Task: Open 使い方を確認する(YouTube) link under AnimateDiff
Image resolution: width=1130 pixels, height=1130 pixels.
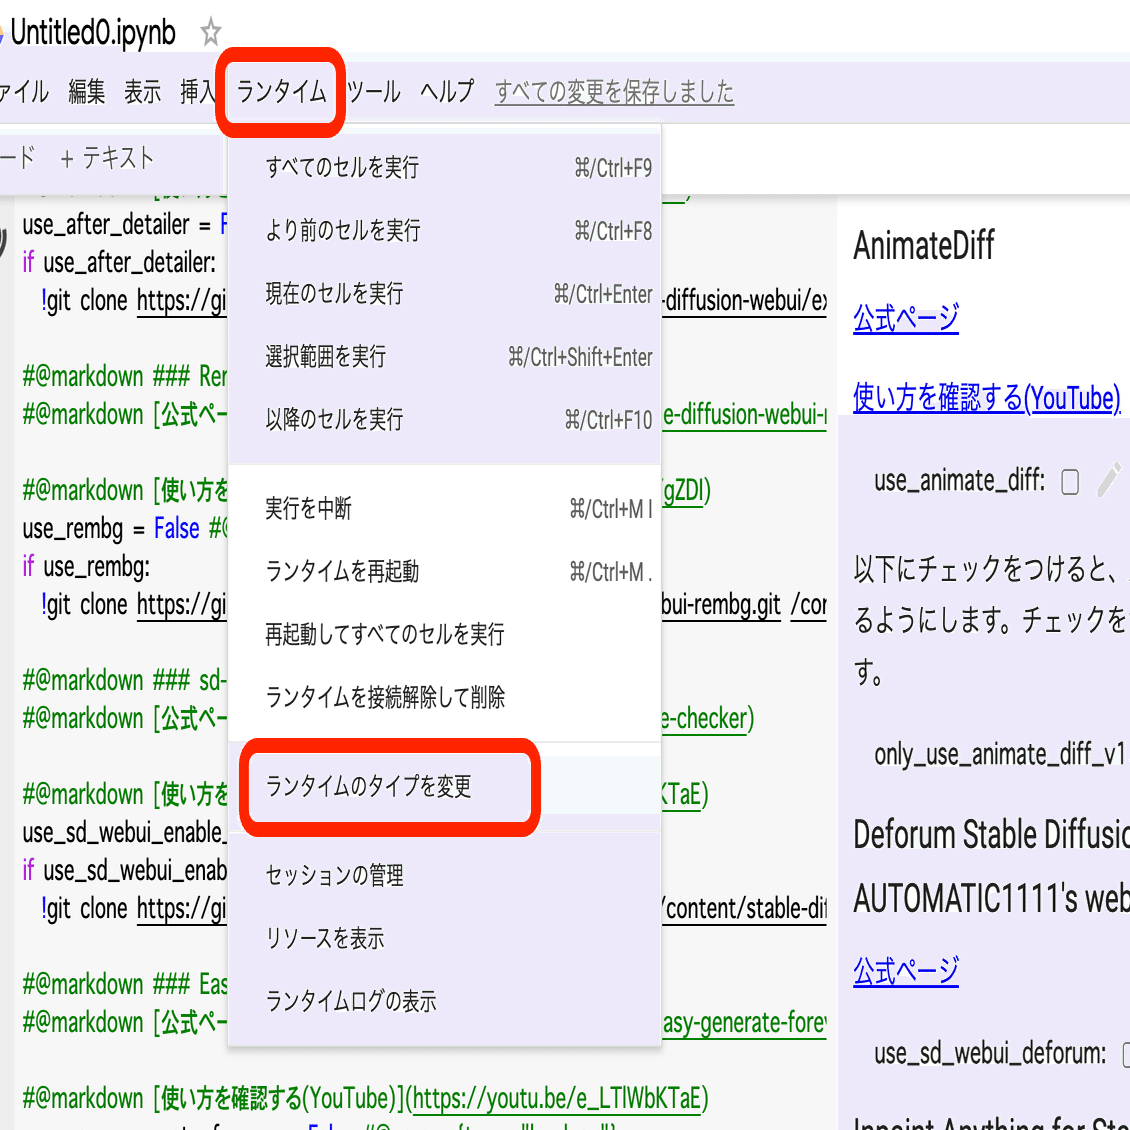Action: point(987,398)
